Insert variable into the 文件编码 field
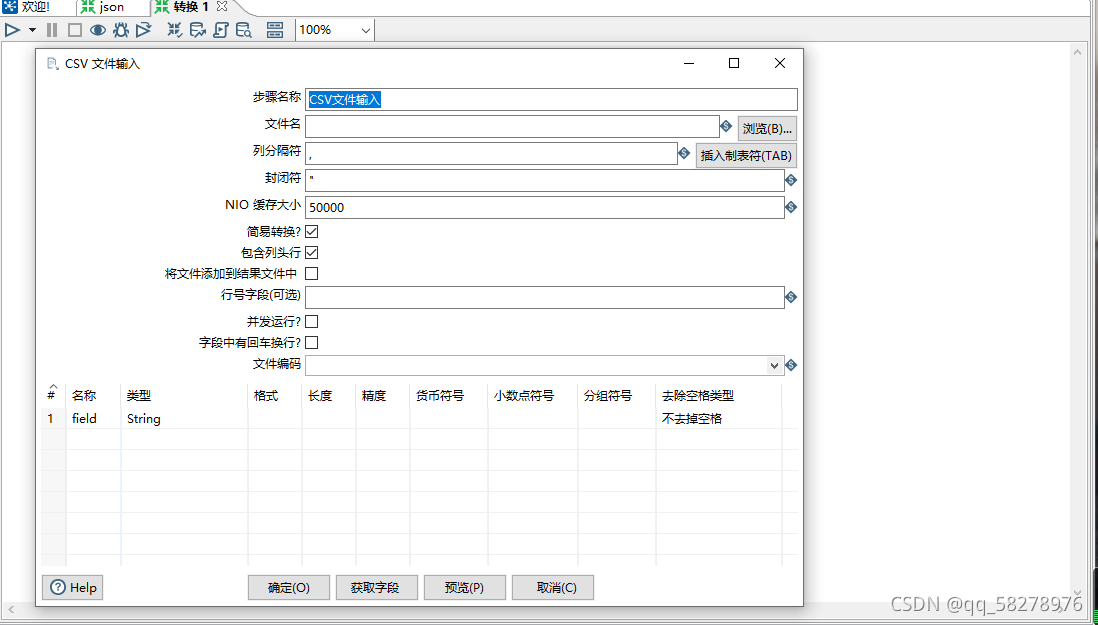 coord(791,365)
